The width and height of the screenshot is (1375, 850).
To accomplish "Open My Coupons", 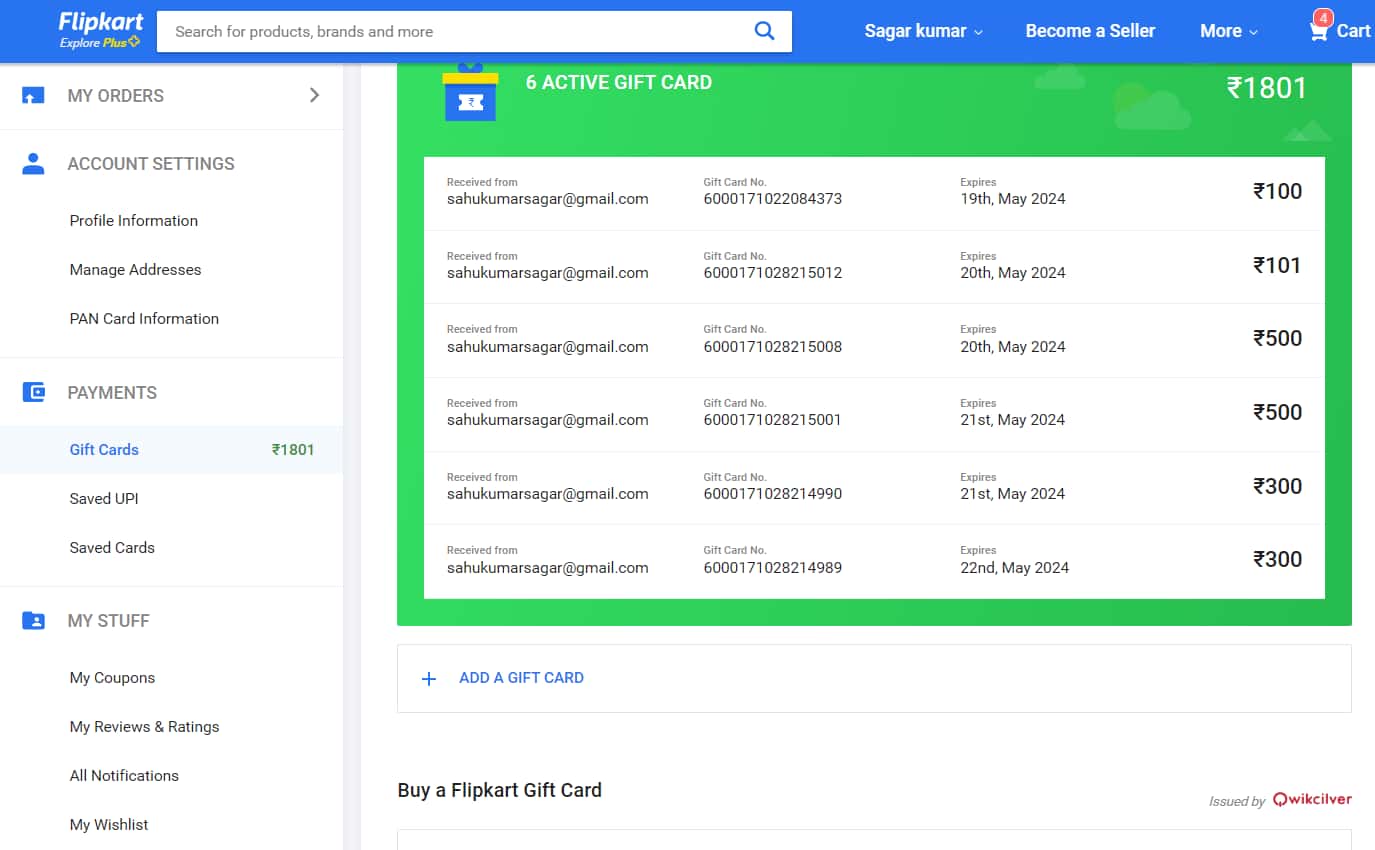I will coord(112,678).
